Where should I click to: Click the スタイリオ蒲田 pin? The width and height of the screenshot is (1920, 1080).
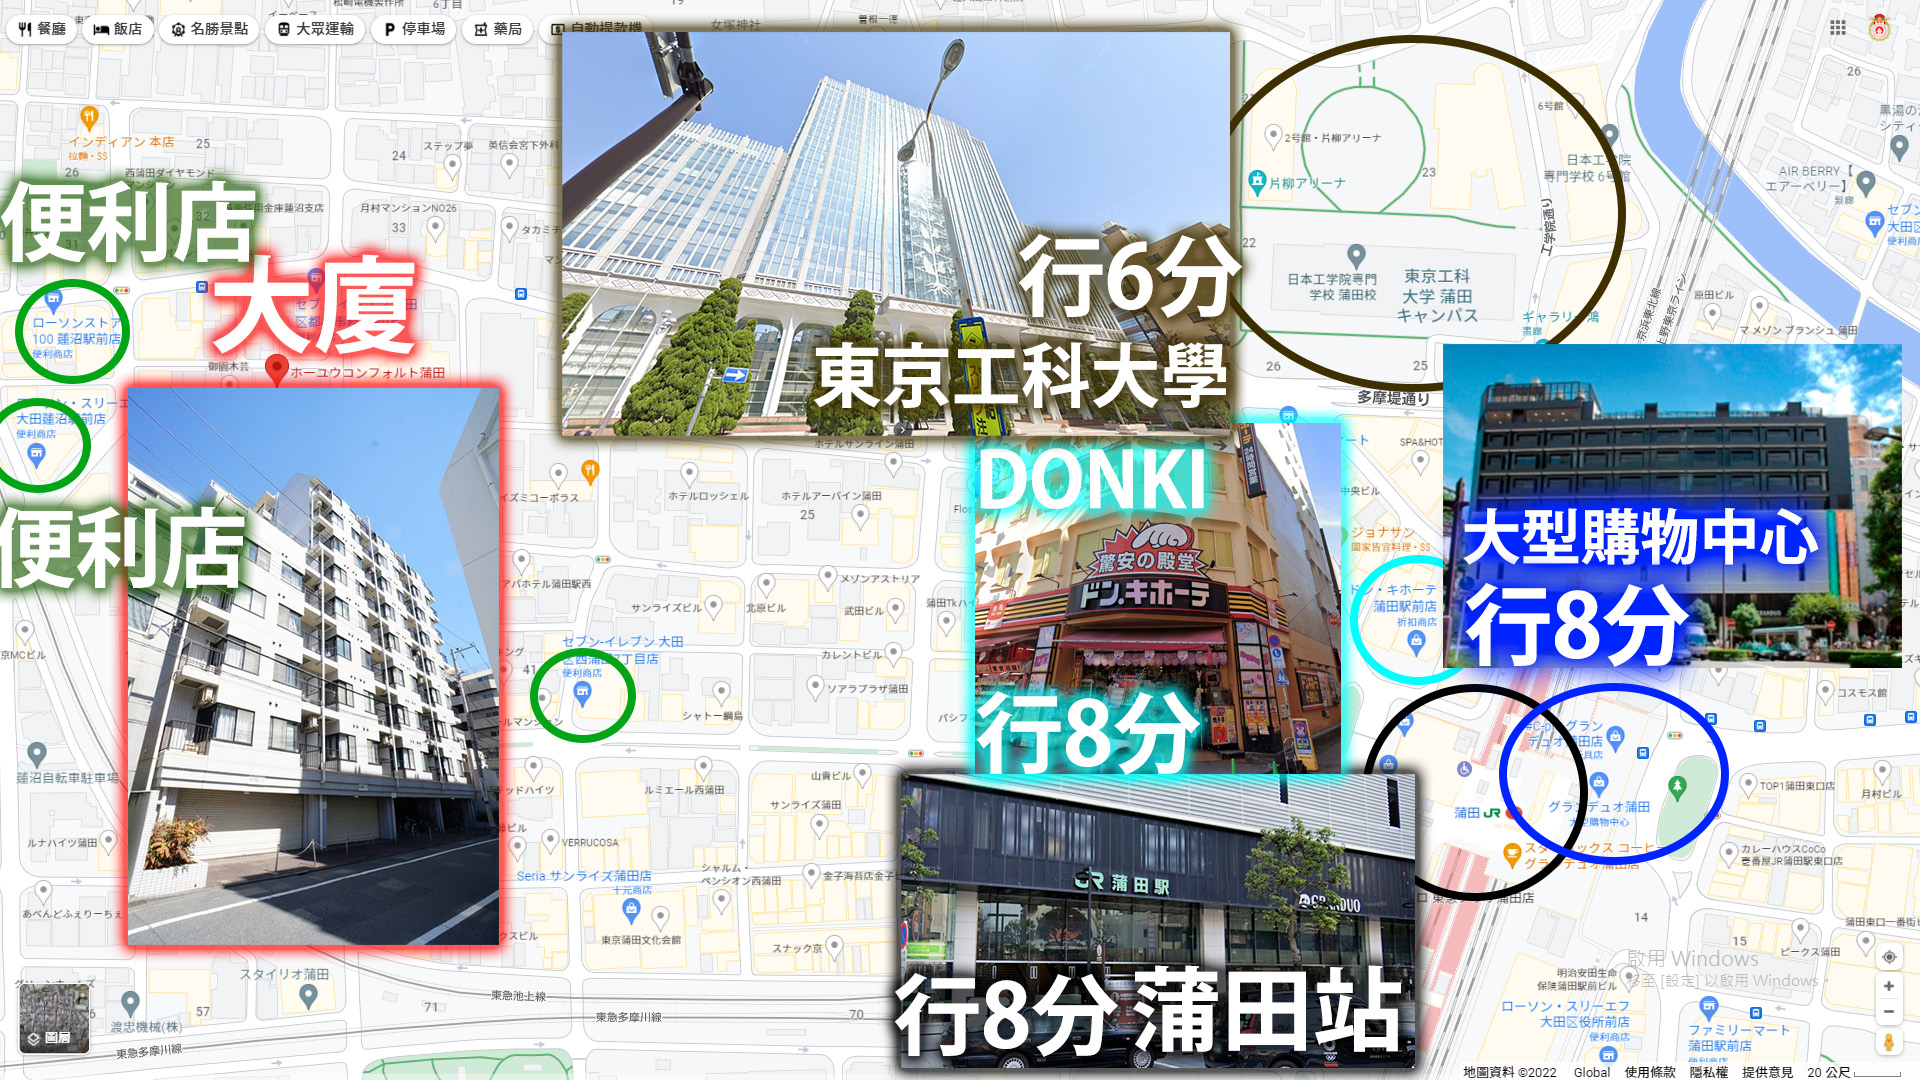coord(309,995)
